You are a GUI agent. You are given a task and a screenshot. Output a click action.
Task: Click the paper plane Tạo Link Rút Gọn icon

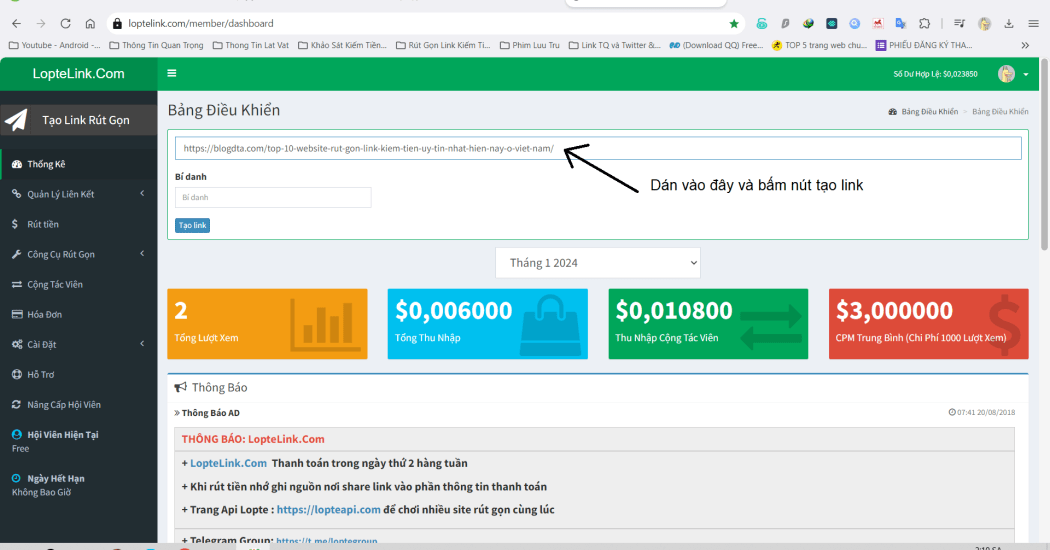point(16,120)
